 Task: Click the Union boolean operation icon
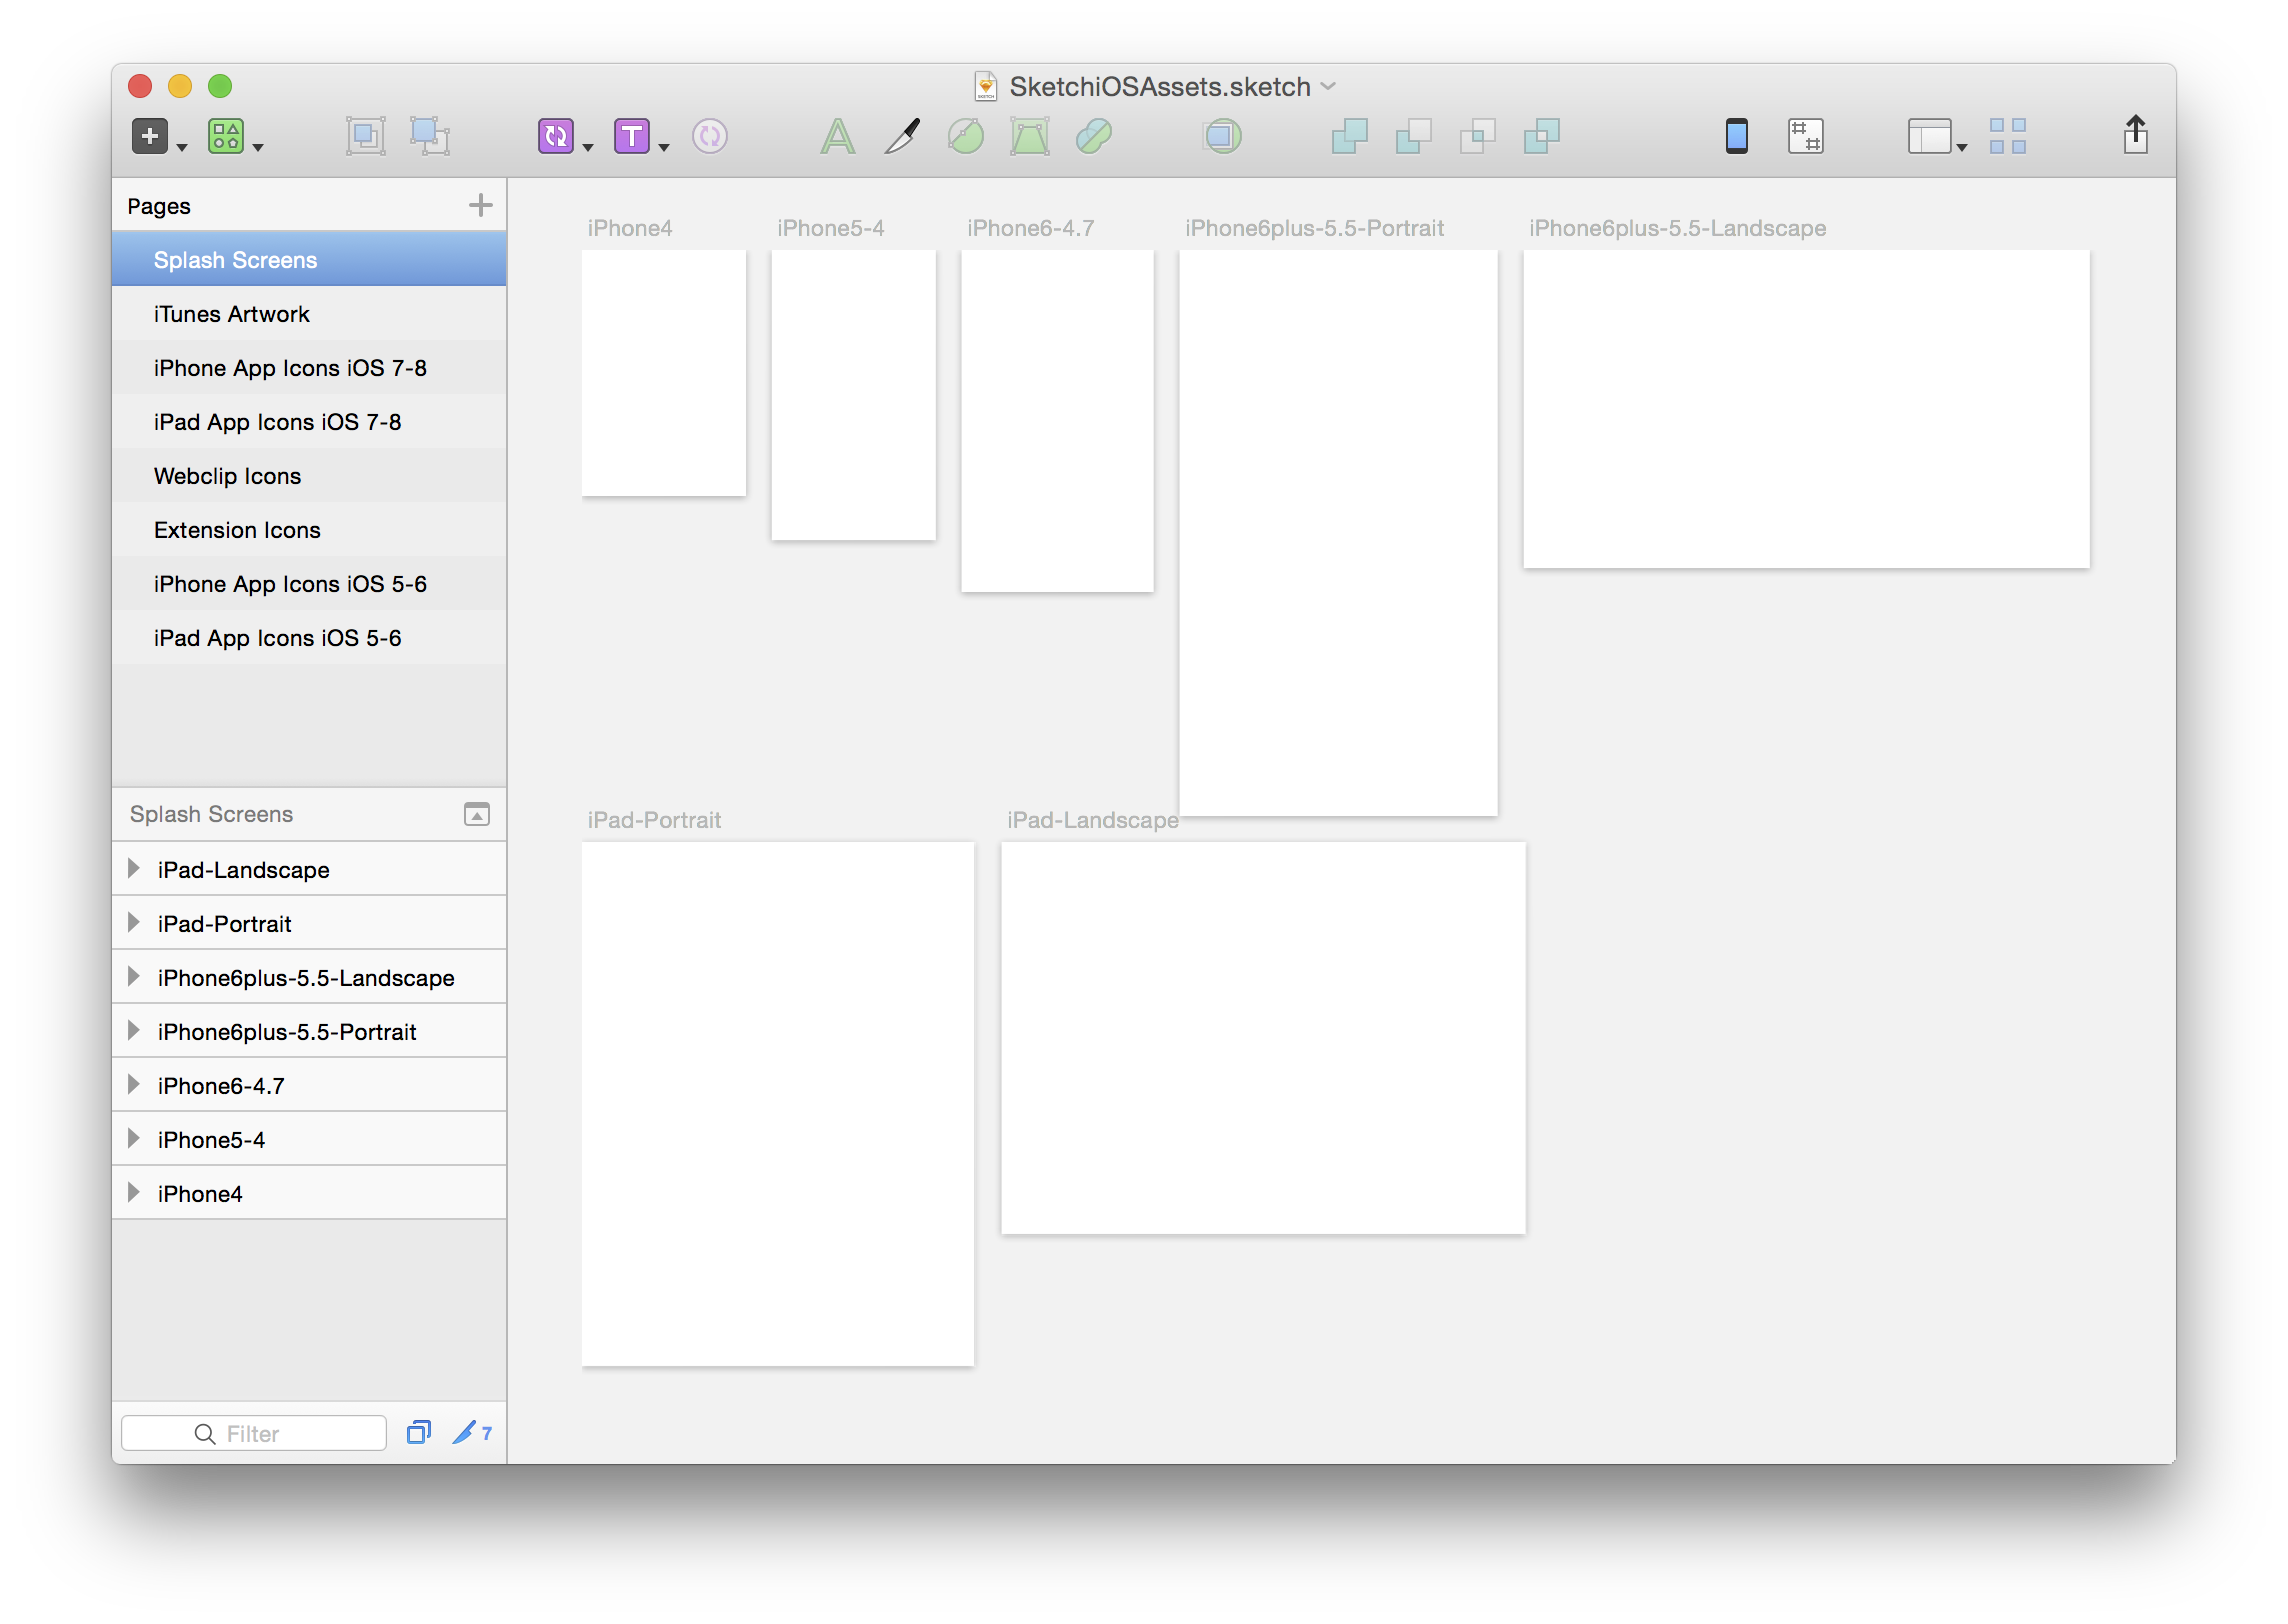tap(1349, 136)
